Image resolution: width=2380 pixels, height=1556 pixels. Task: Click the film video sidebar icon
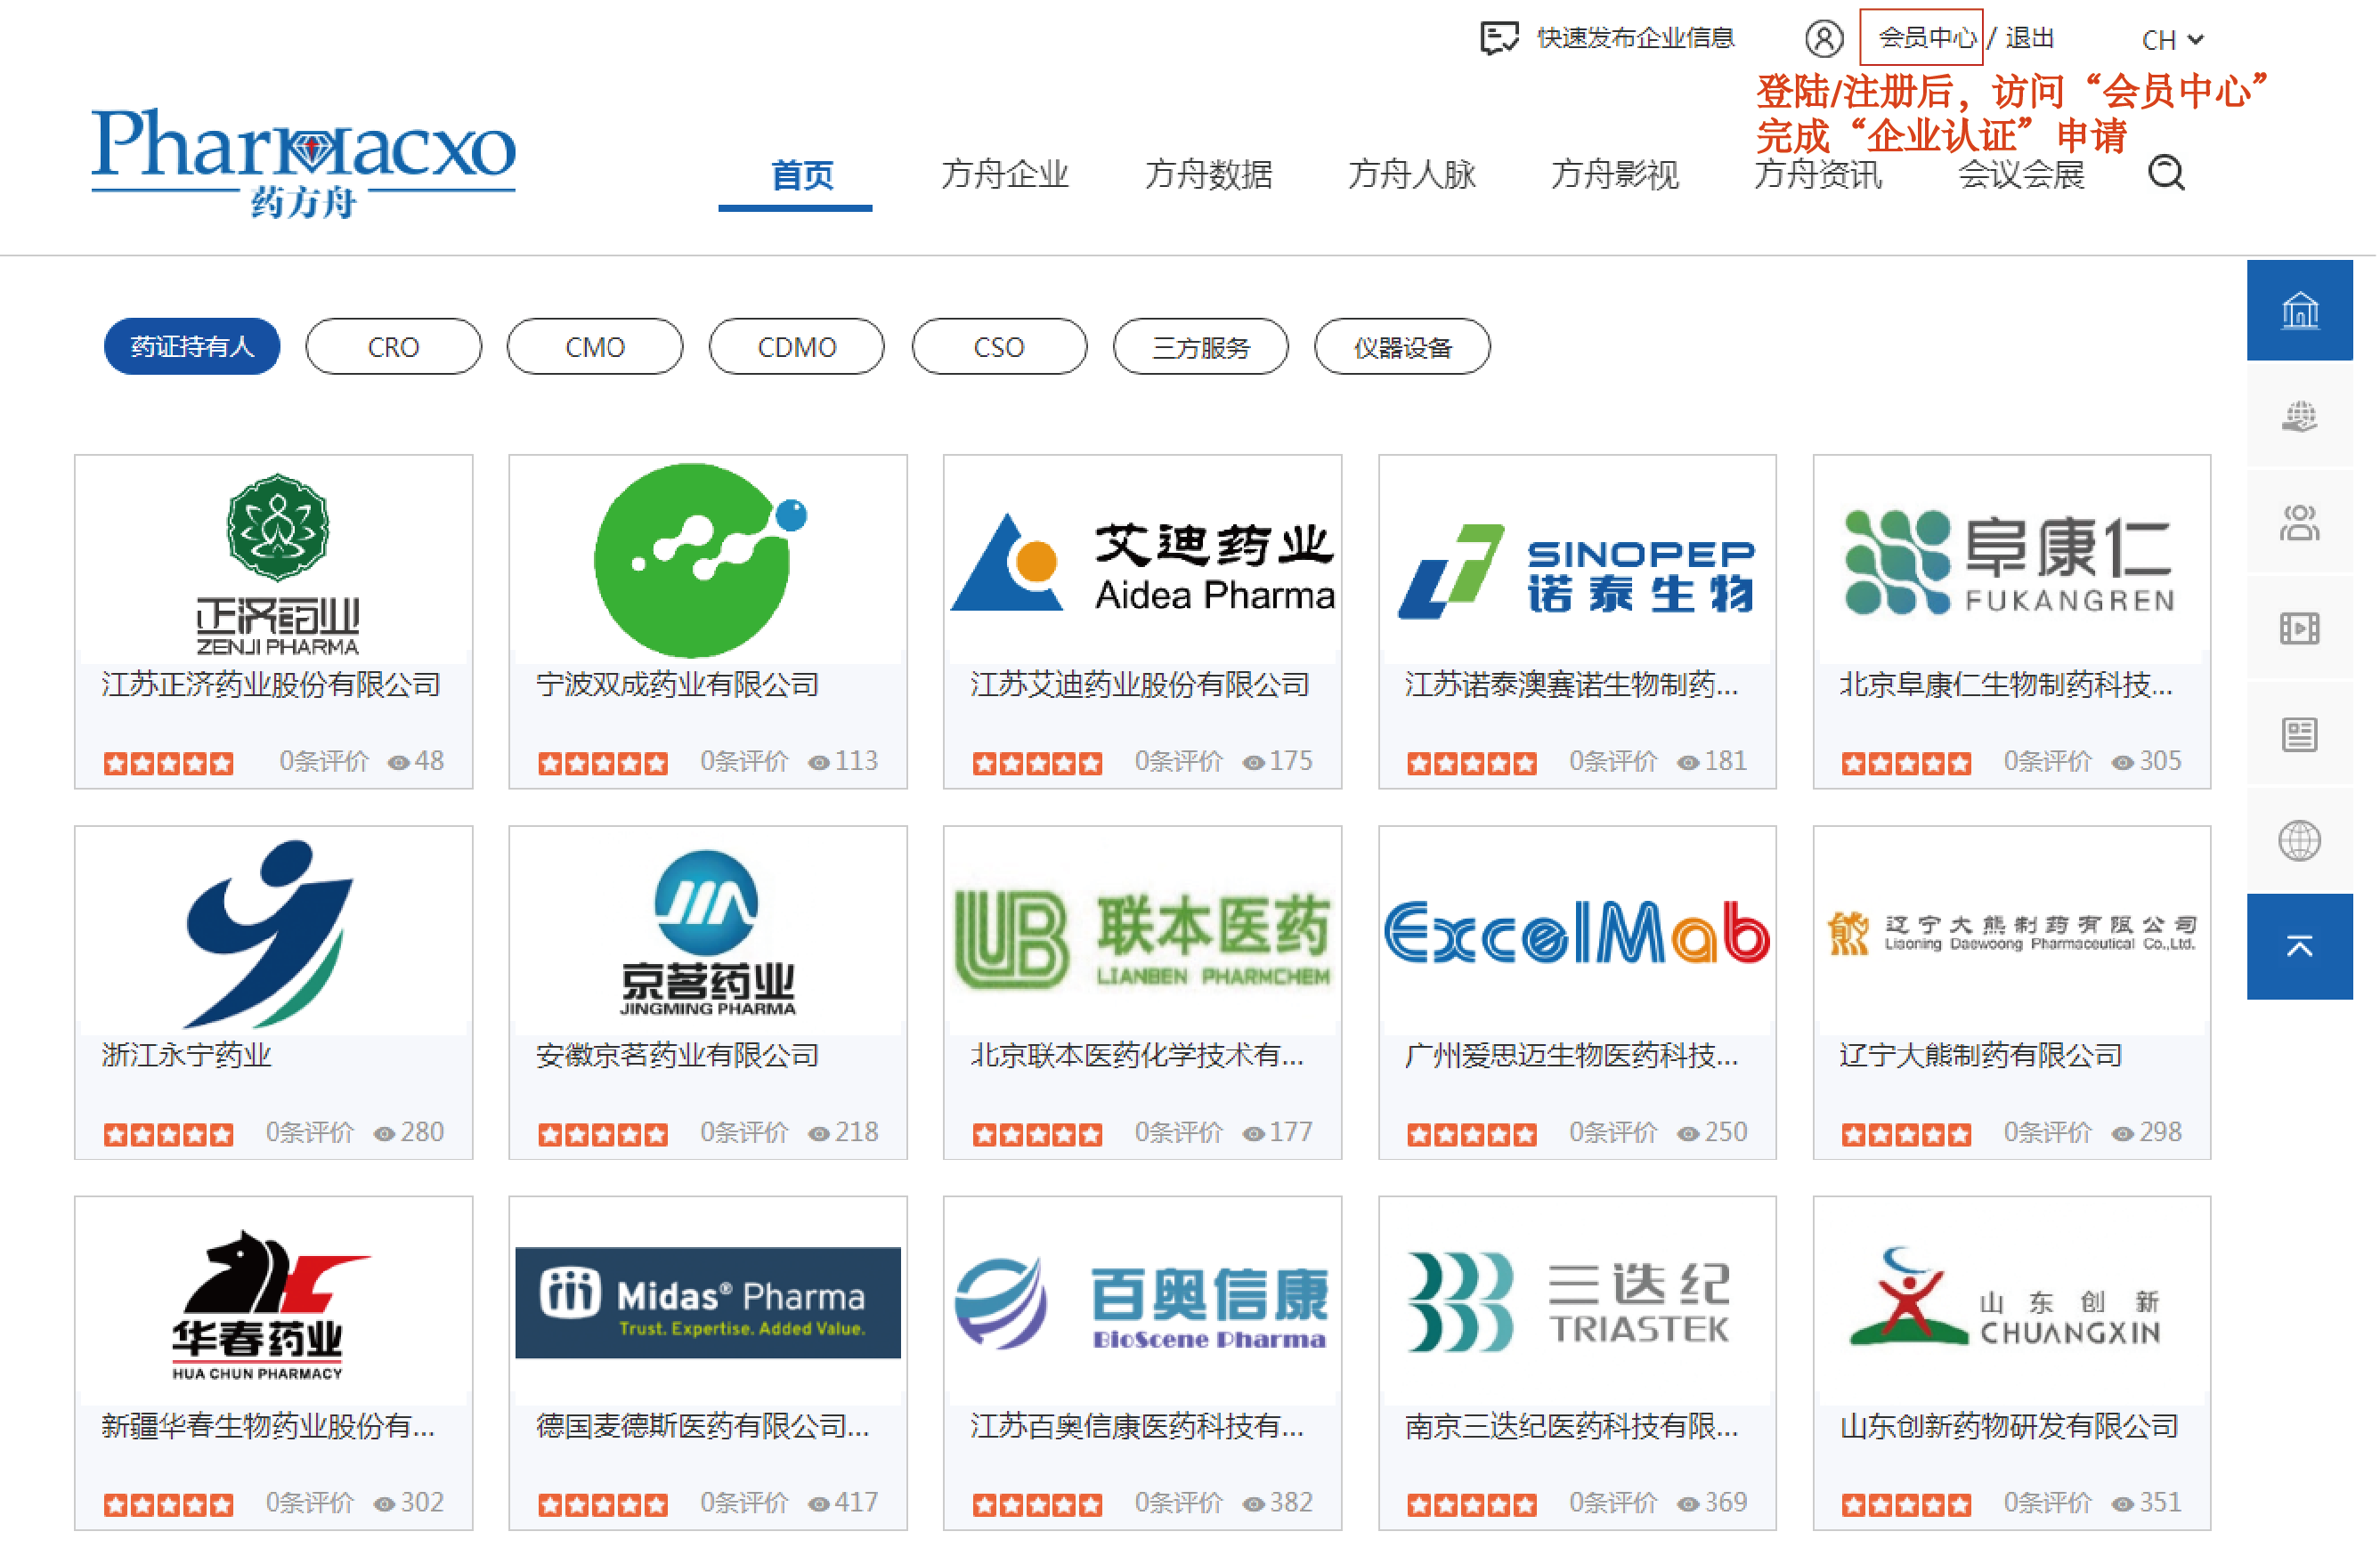pos(2302,629)
